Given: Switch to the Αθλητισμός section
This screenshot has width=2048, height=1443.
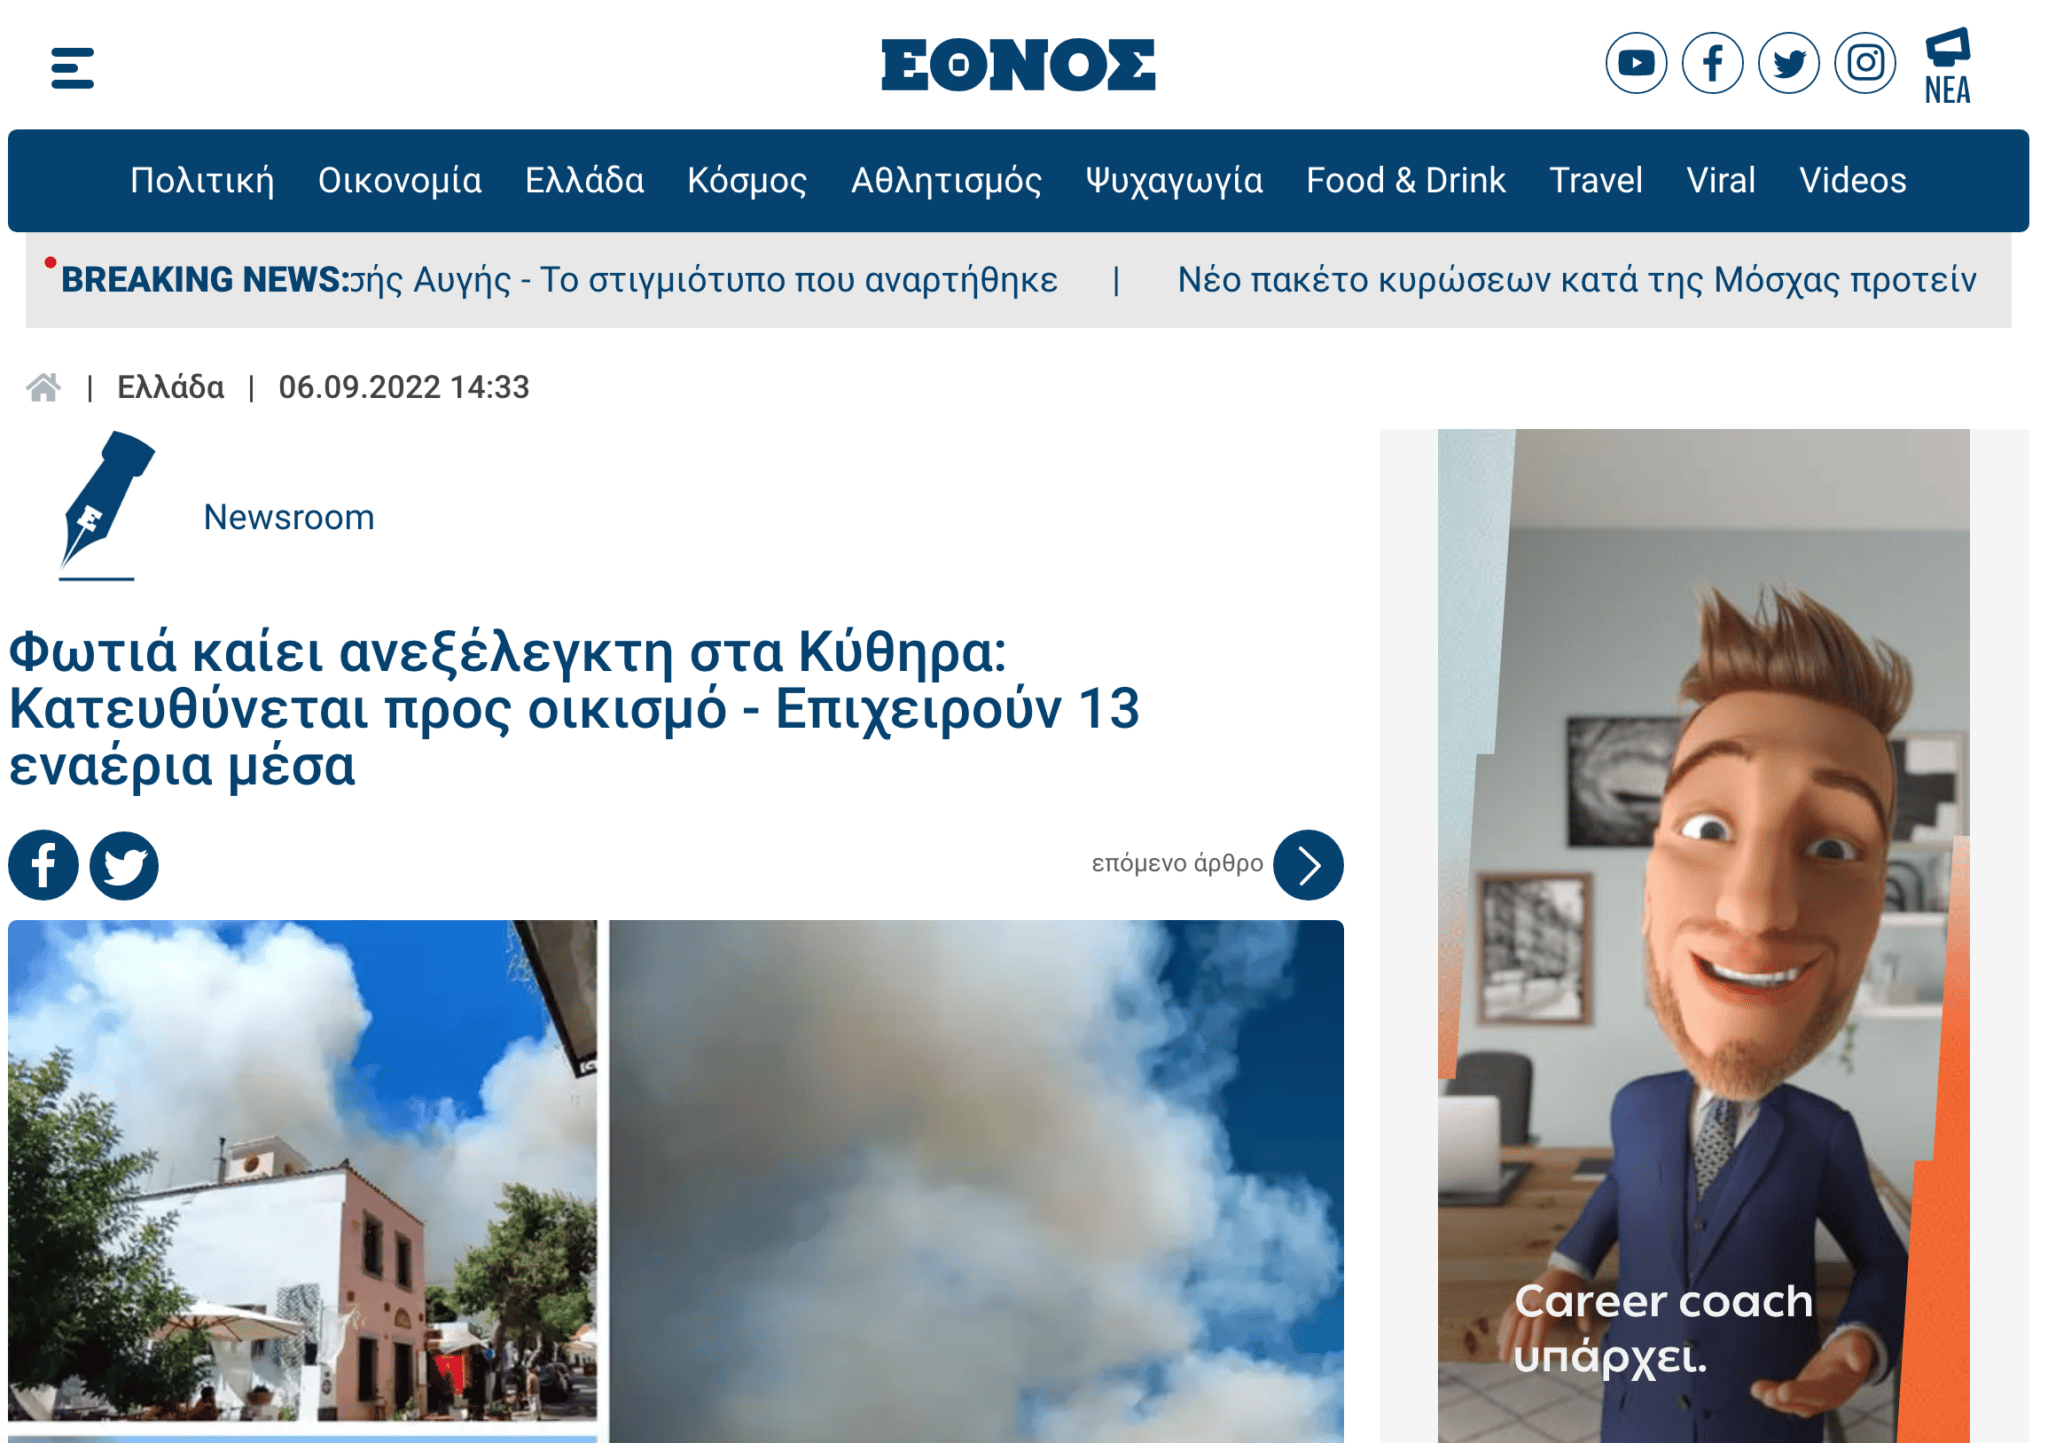Looking at the screenshot, I should (x=946, y=180).
